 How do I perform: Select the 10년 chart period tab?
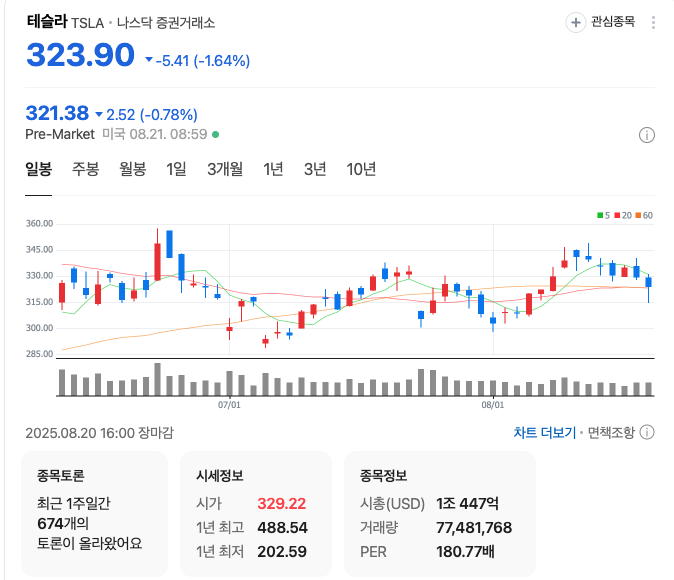pos(361,169)
